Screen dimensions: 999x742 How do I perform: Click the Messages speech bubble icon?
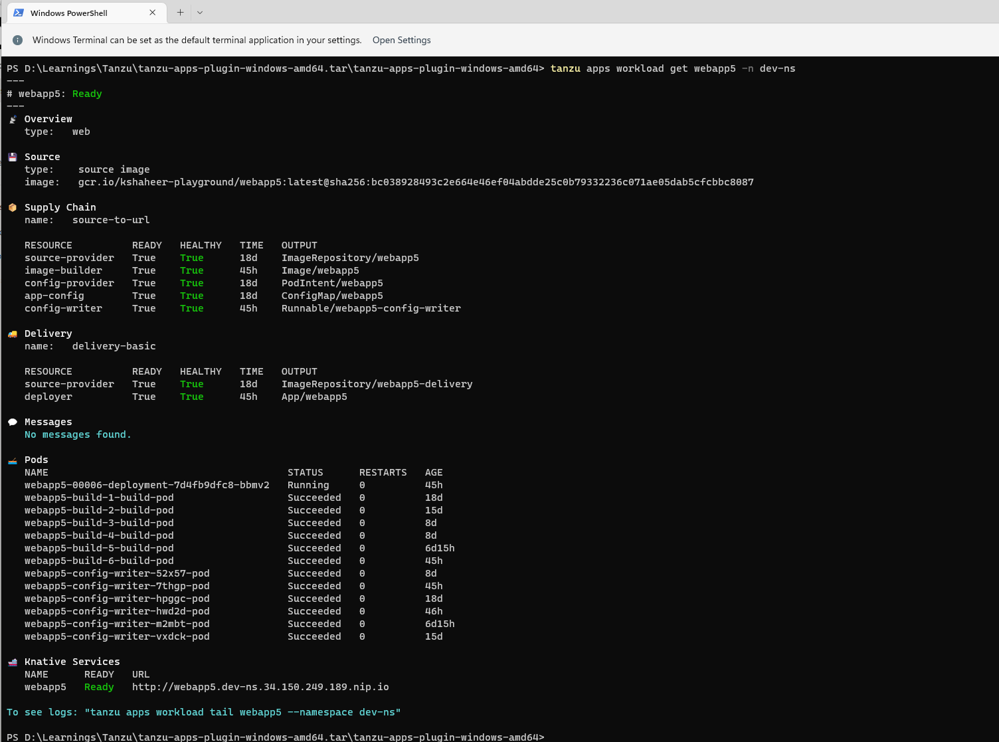coord(13,422)
